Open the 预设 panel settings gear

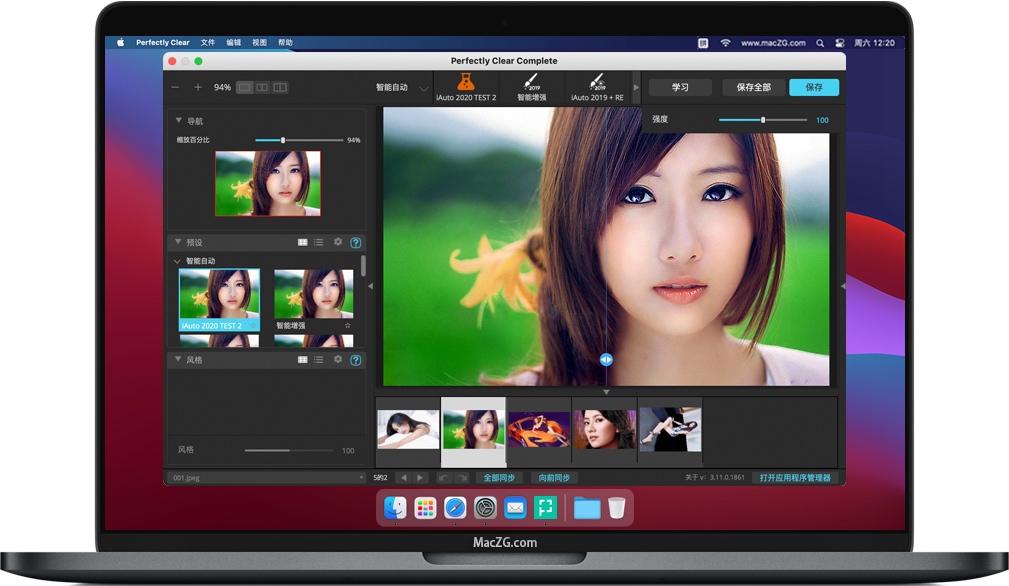click(x=337, y=242)
